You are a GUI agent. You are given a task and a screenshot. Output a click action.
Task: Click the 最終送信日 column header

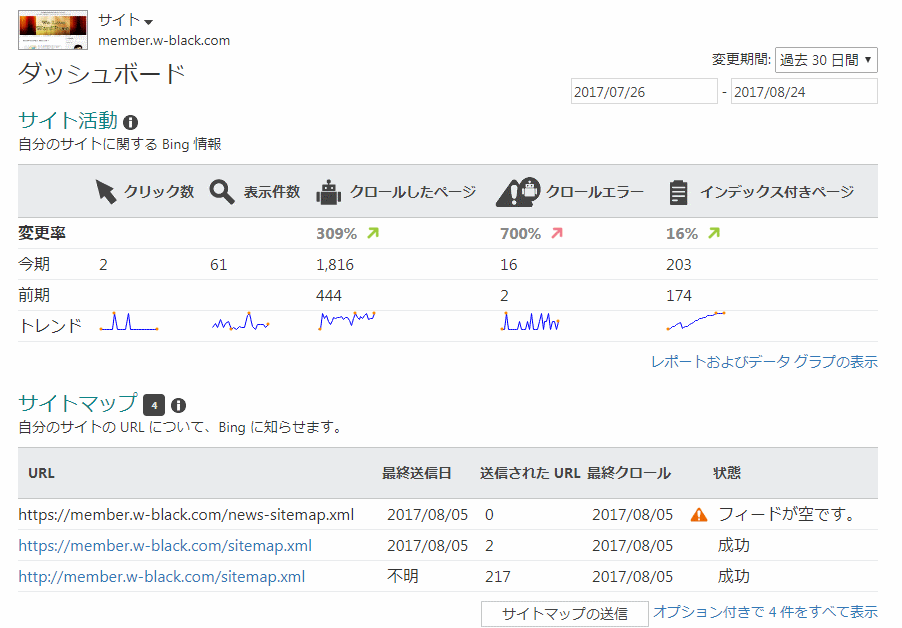(x=416, y=473)
